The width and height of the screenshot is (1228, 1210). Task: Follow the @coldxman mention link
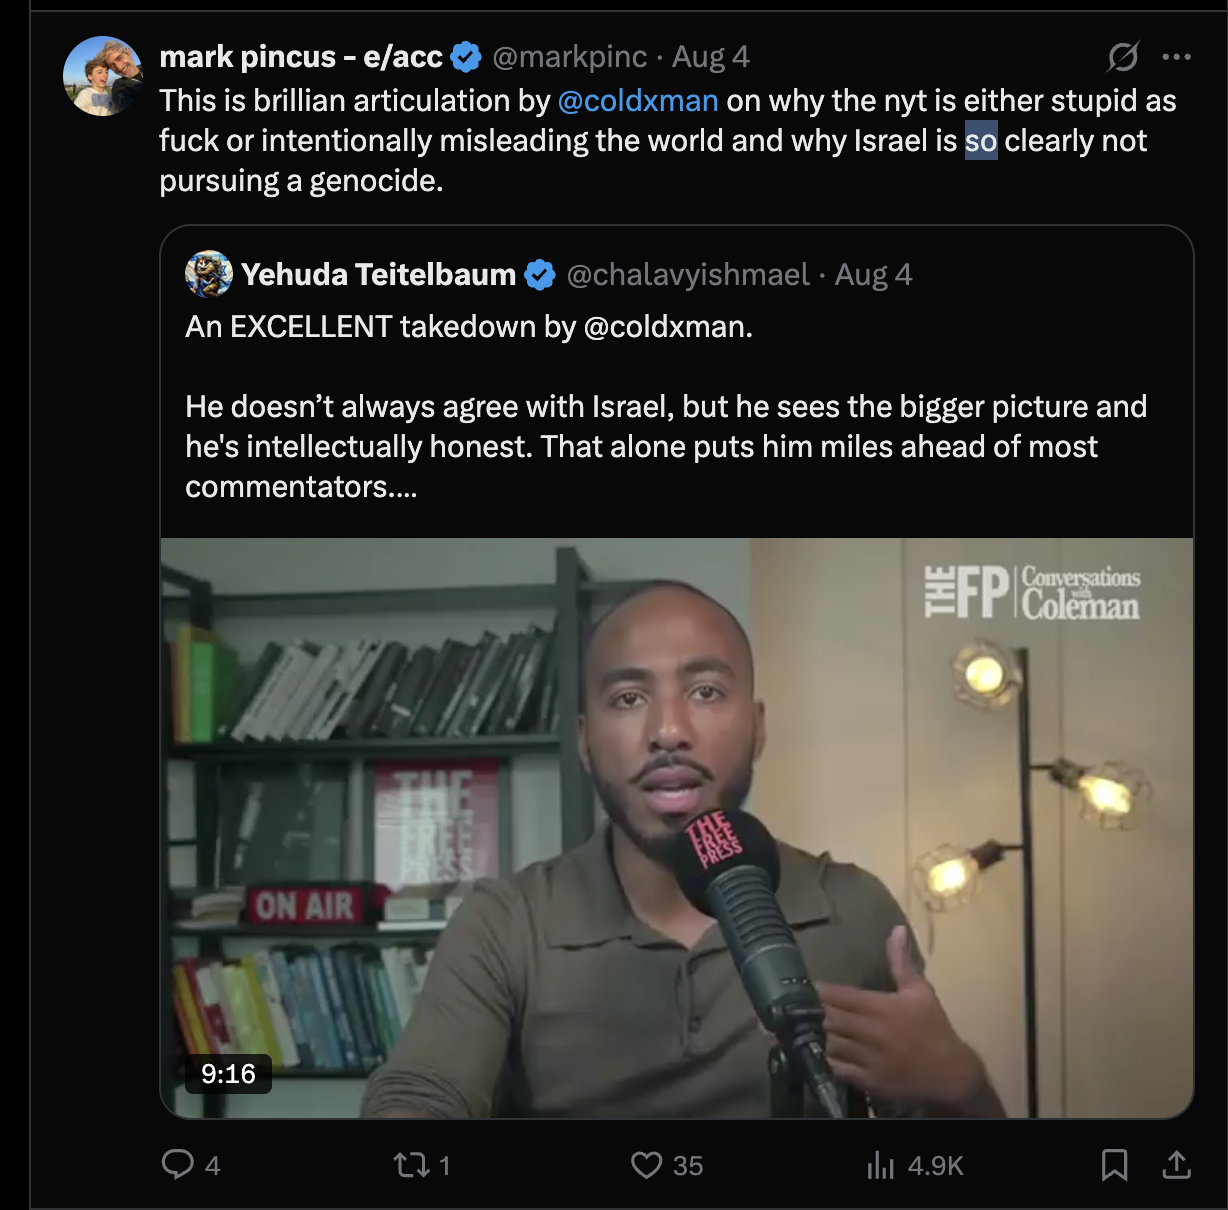(x=638, y=100)
